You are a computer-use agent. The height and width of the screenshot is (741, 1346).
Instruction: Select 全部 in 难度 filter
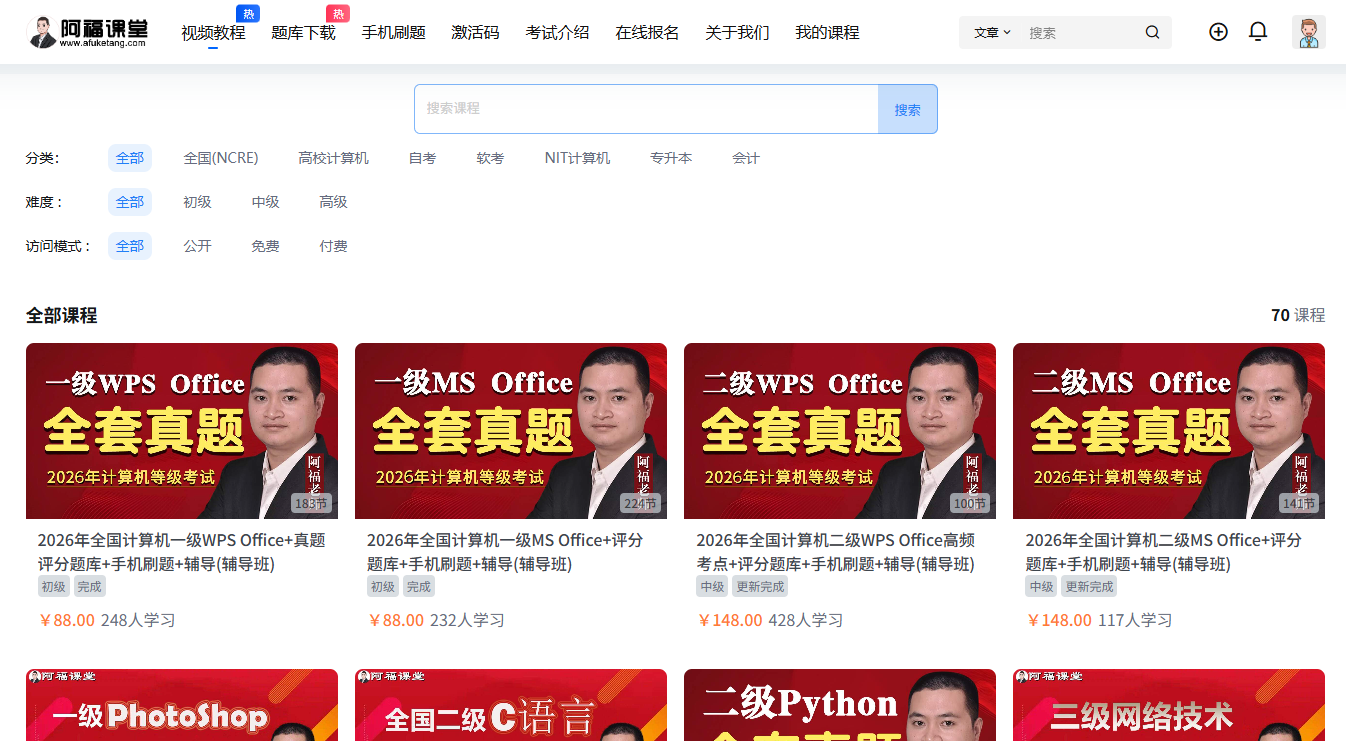[130, 202]
